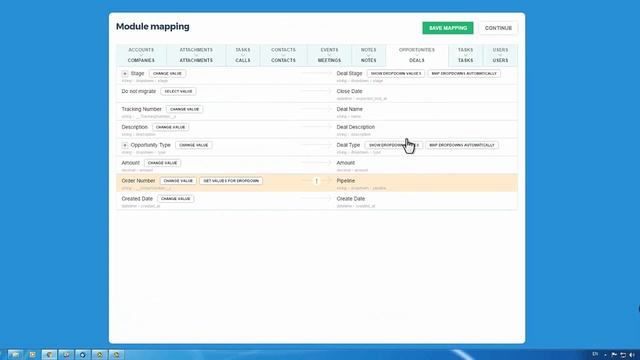Select the Deal Description target field

tap(356, 127)
